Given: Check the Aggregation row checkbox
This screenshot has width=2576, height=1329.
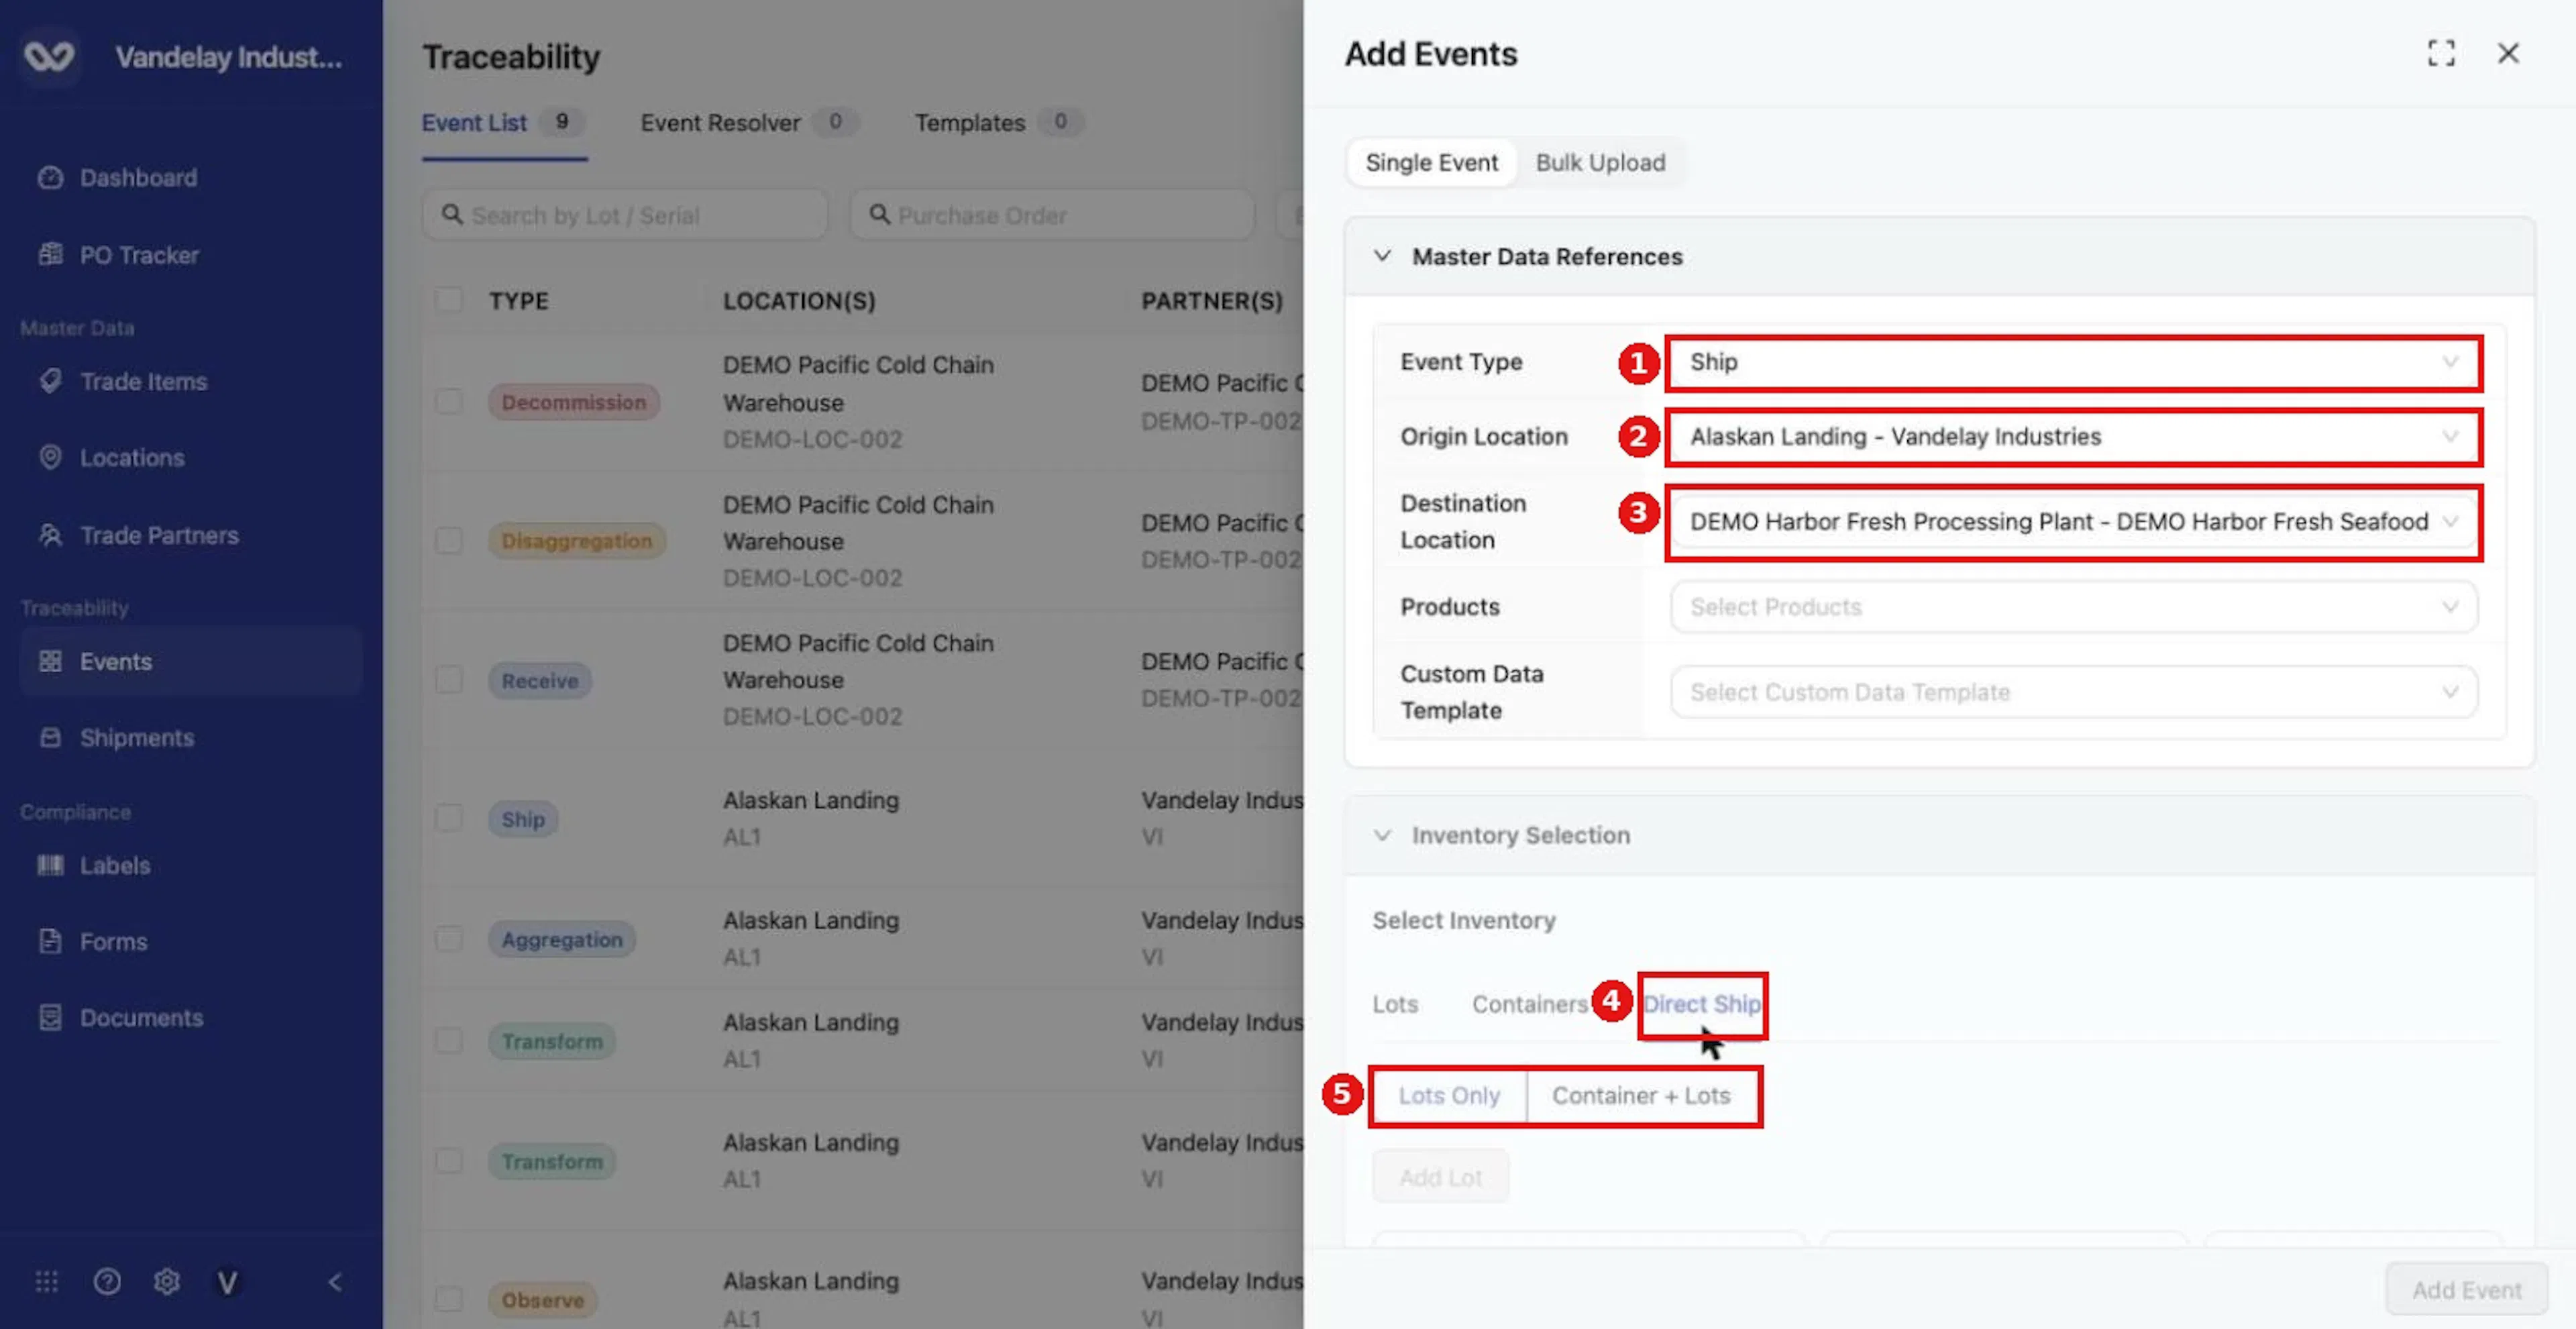Looking at the screenshot, I should (x=449, y=939).
